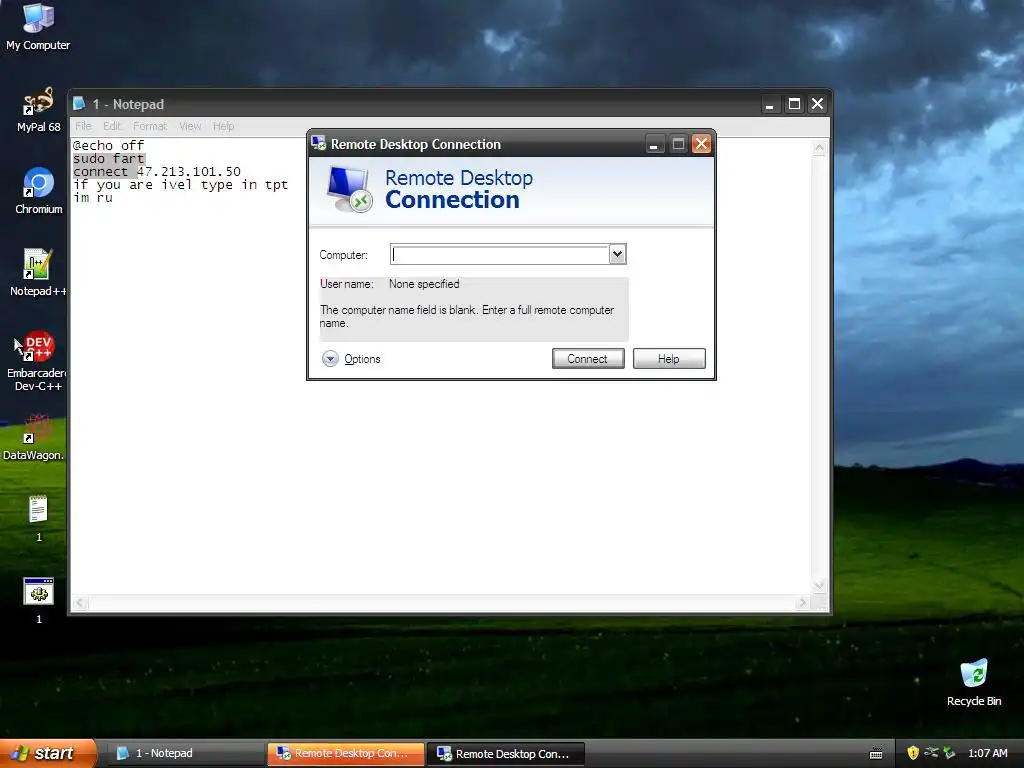Screen dimensions: 1024x768
Task: Focus the Computer name input field
Action: [x=500, y=254]
